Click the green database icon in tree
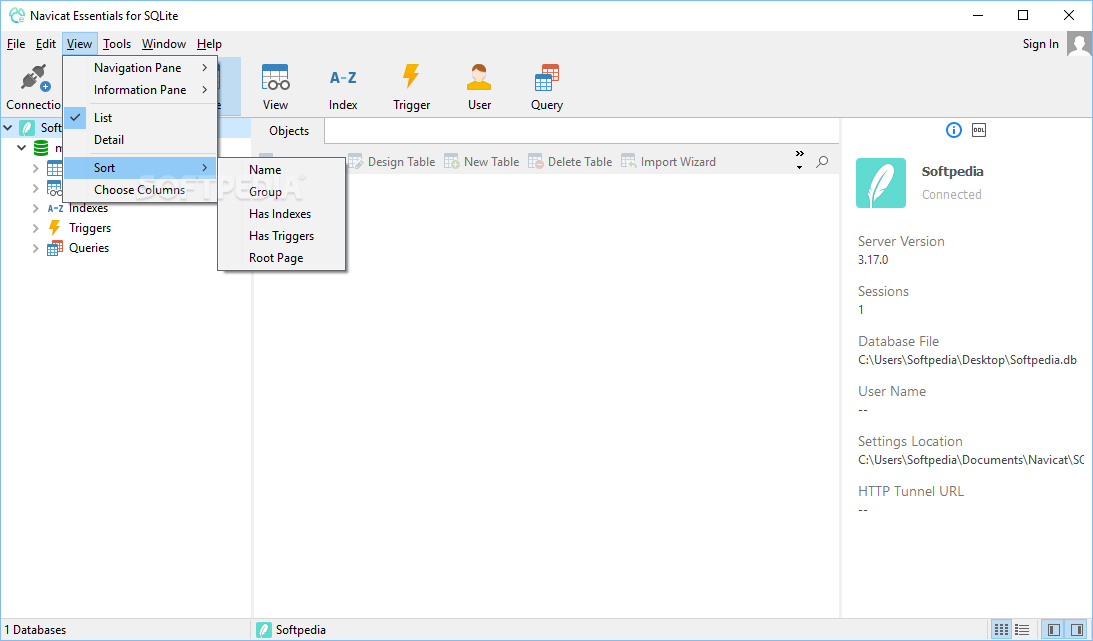Image resolution: width=1093 pixels, height=641 pixels. coord(41,148)
